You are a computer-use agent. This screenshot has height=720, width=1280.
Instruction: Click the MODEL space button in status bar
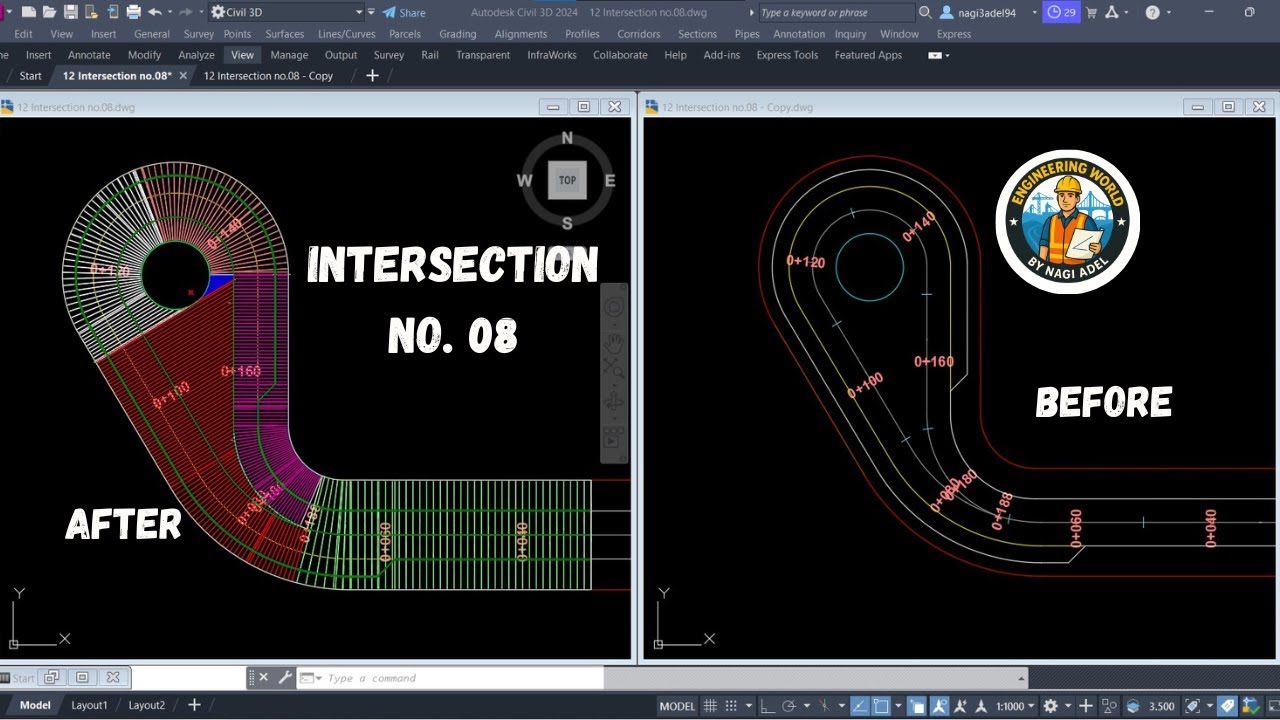[677, 706]
